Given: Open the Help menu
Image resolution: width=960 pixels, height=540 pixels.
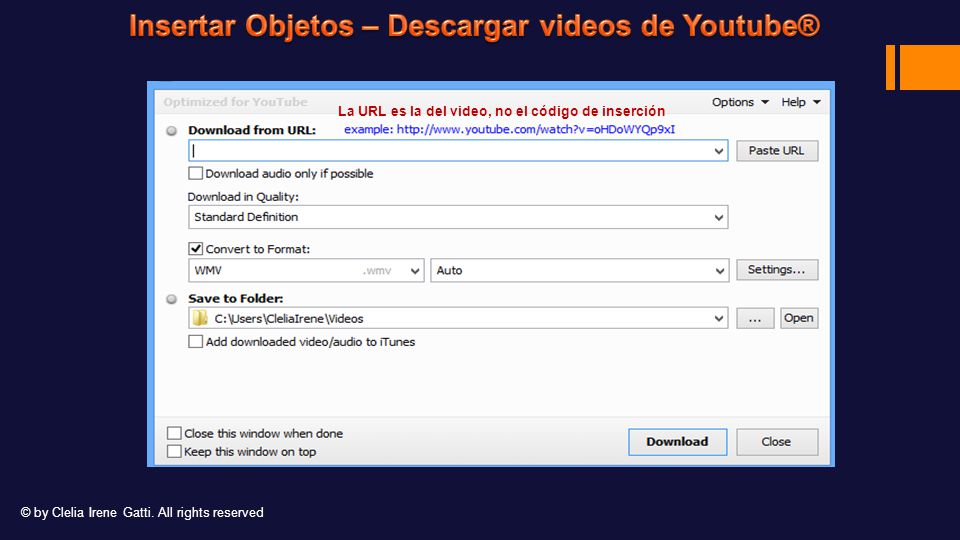Looking at the screenshot, I should click(800, 102).
